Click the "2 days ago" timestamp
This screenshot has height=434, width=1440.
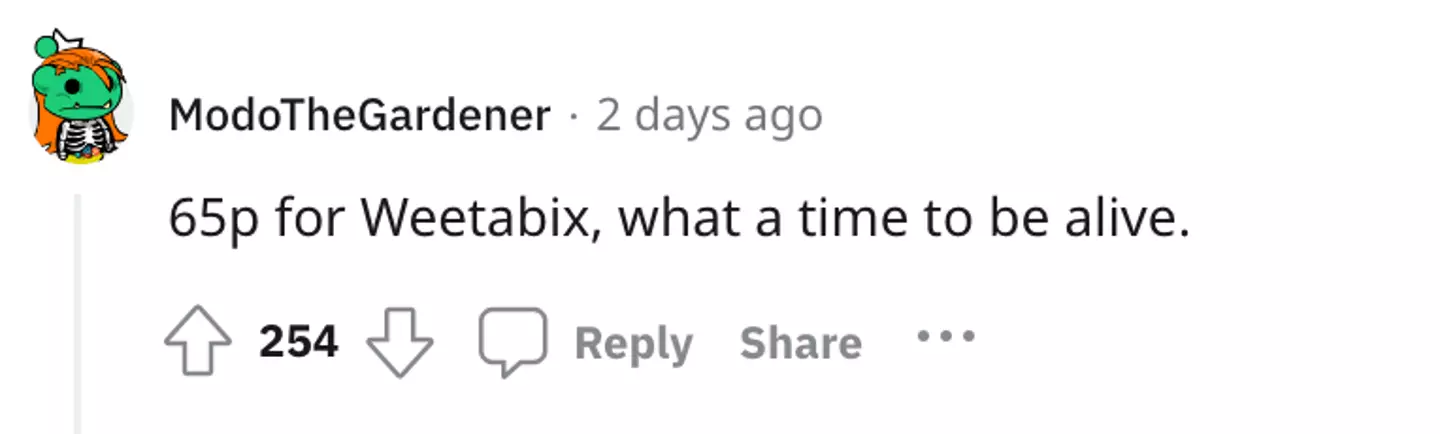[x=709, y=117]
